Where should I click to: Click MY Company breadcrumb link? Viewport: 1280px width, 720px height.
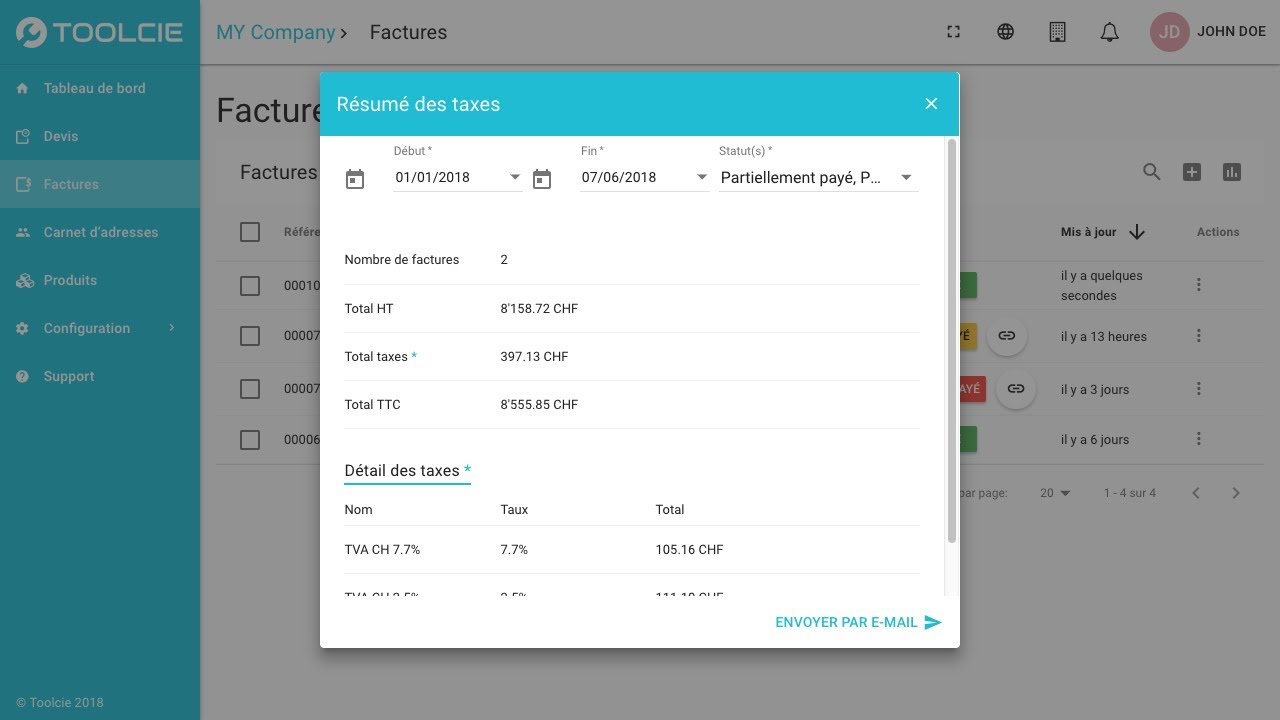[x=275, y=32]
